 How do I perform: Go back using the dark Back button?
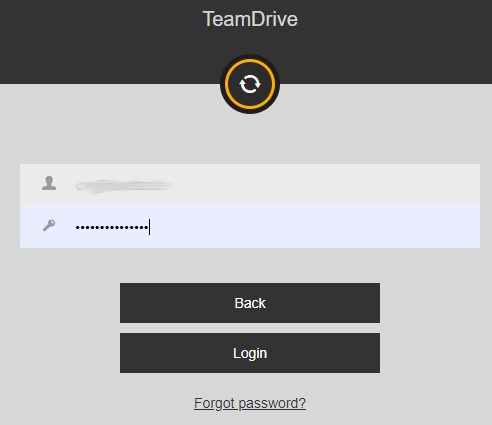tap(250, 303)
